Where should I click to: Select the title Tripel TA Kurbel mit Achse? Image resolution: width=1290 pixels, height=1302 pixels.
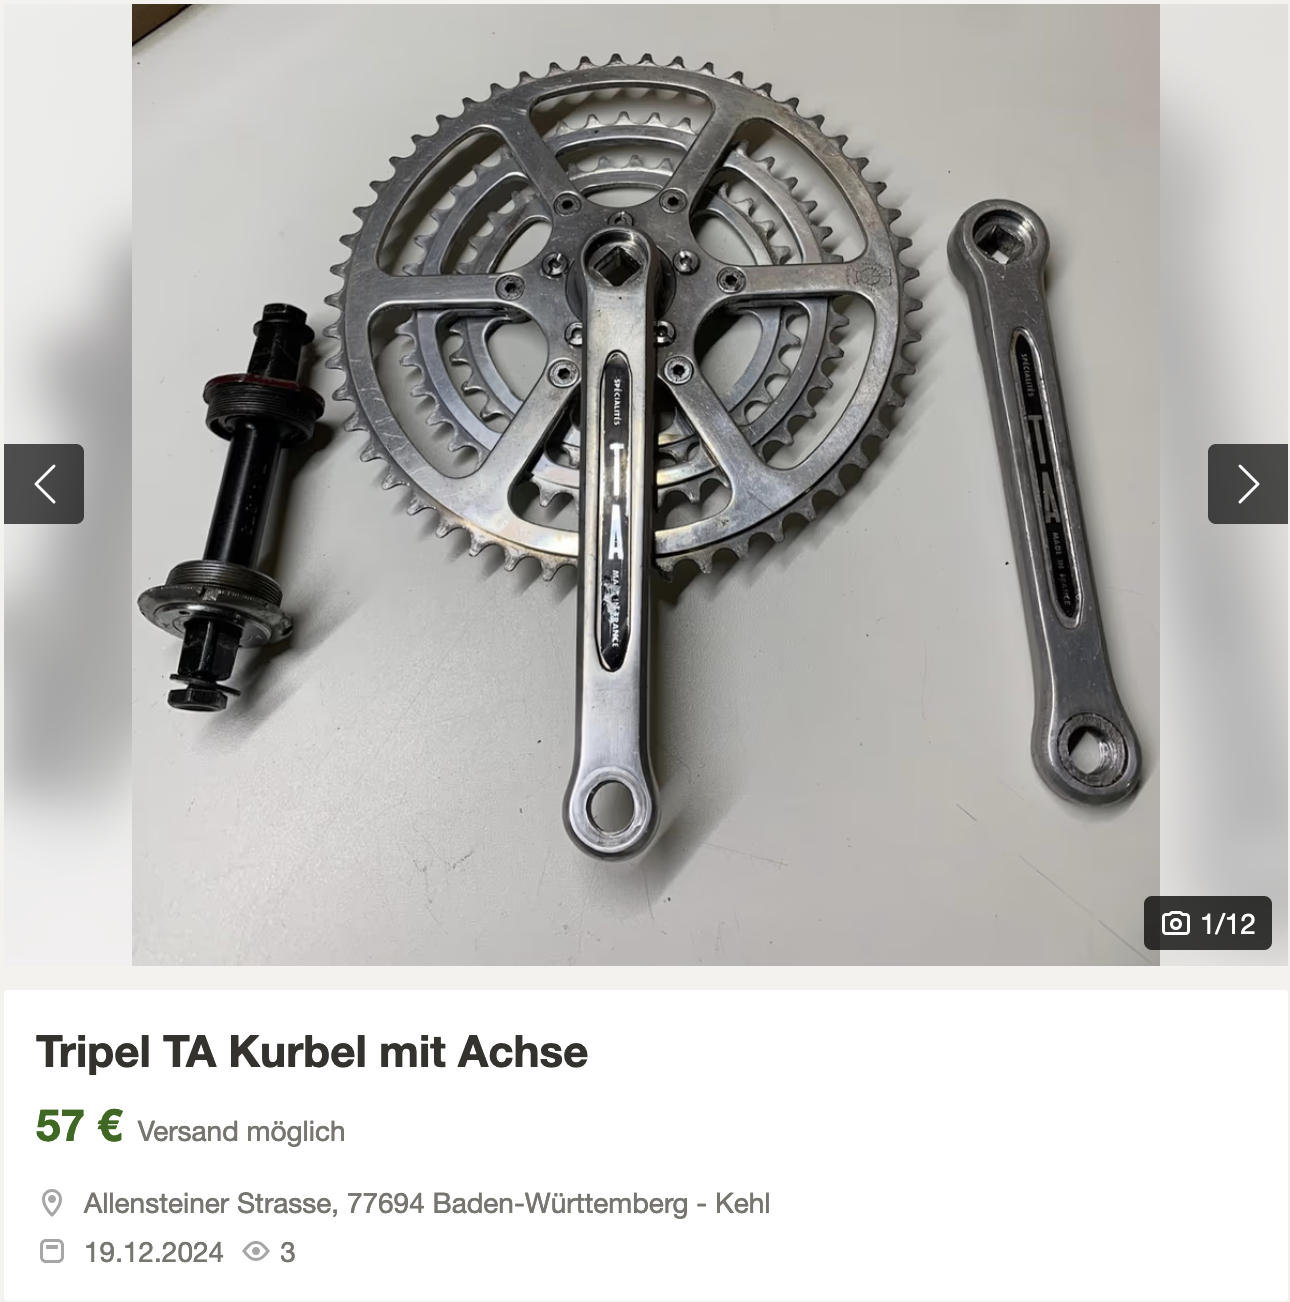312,1052
